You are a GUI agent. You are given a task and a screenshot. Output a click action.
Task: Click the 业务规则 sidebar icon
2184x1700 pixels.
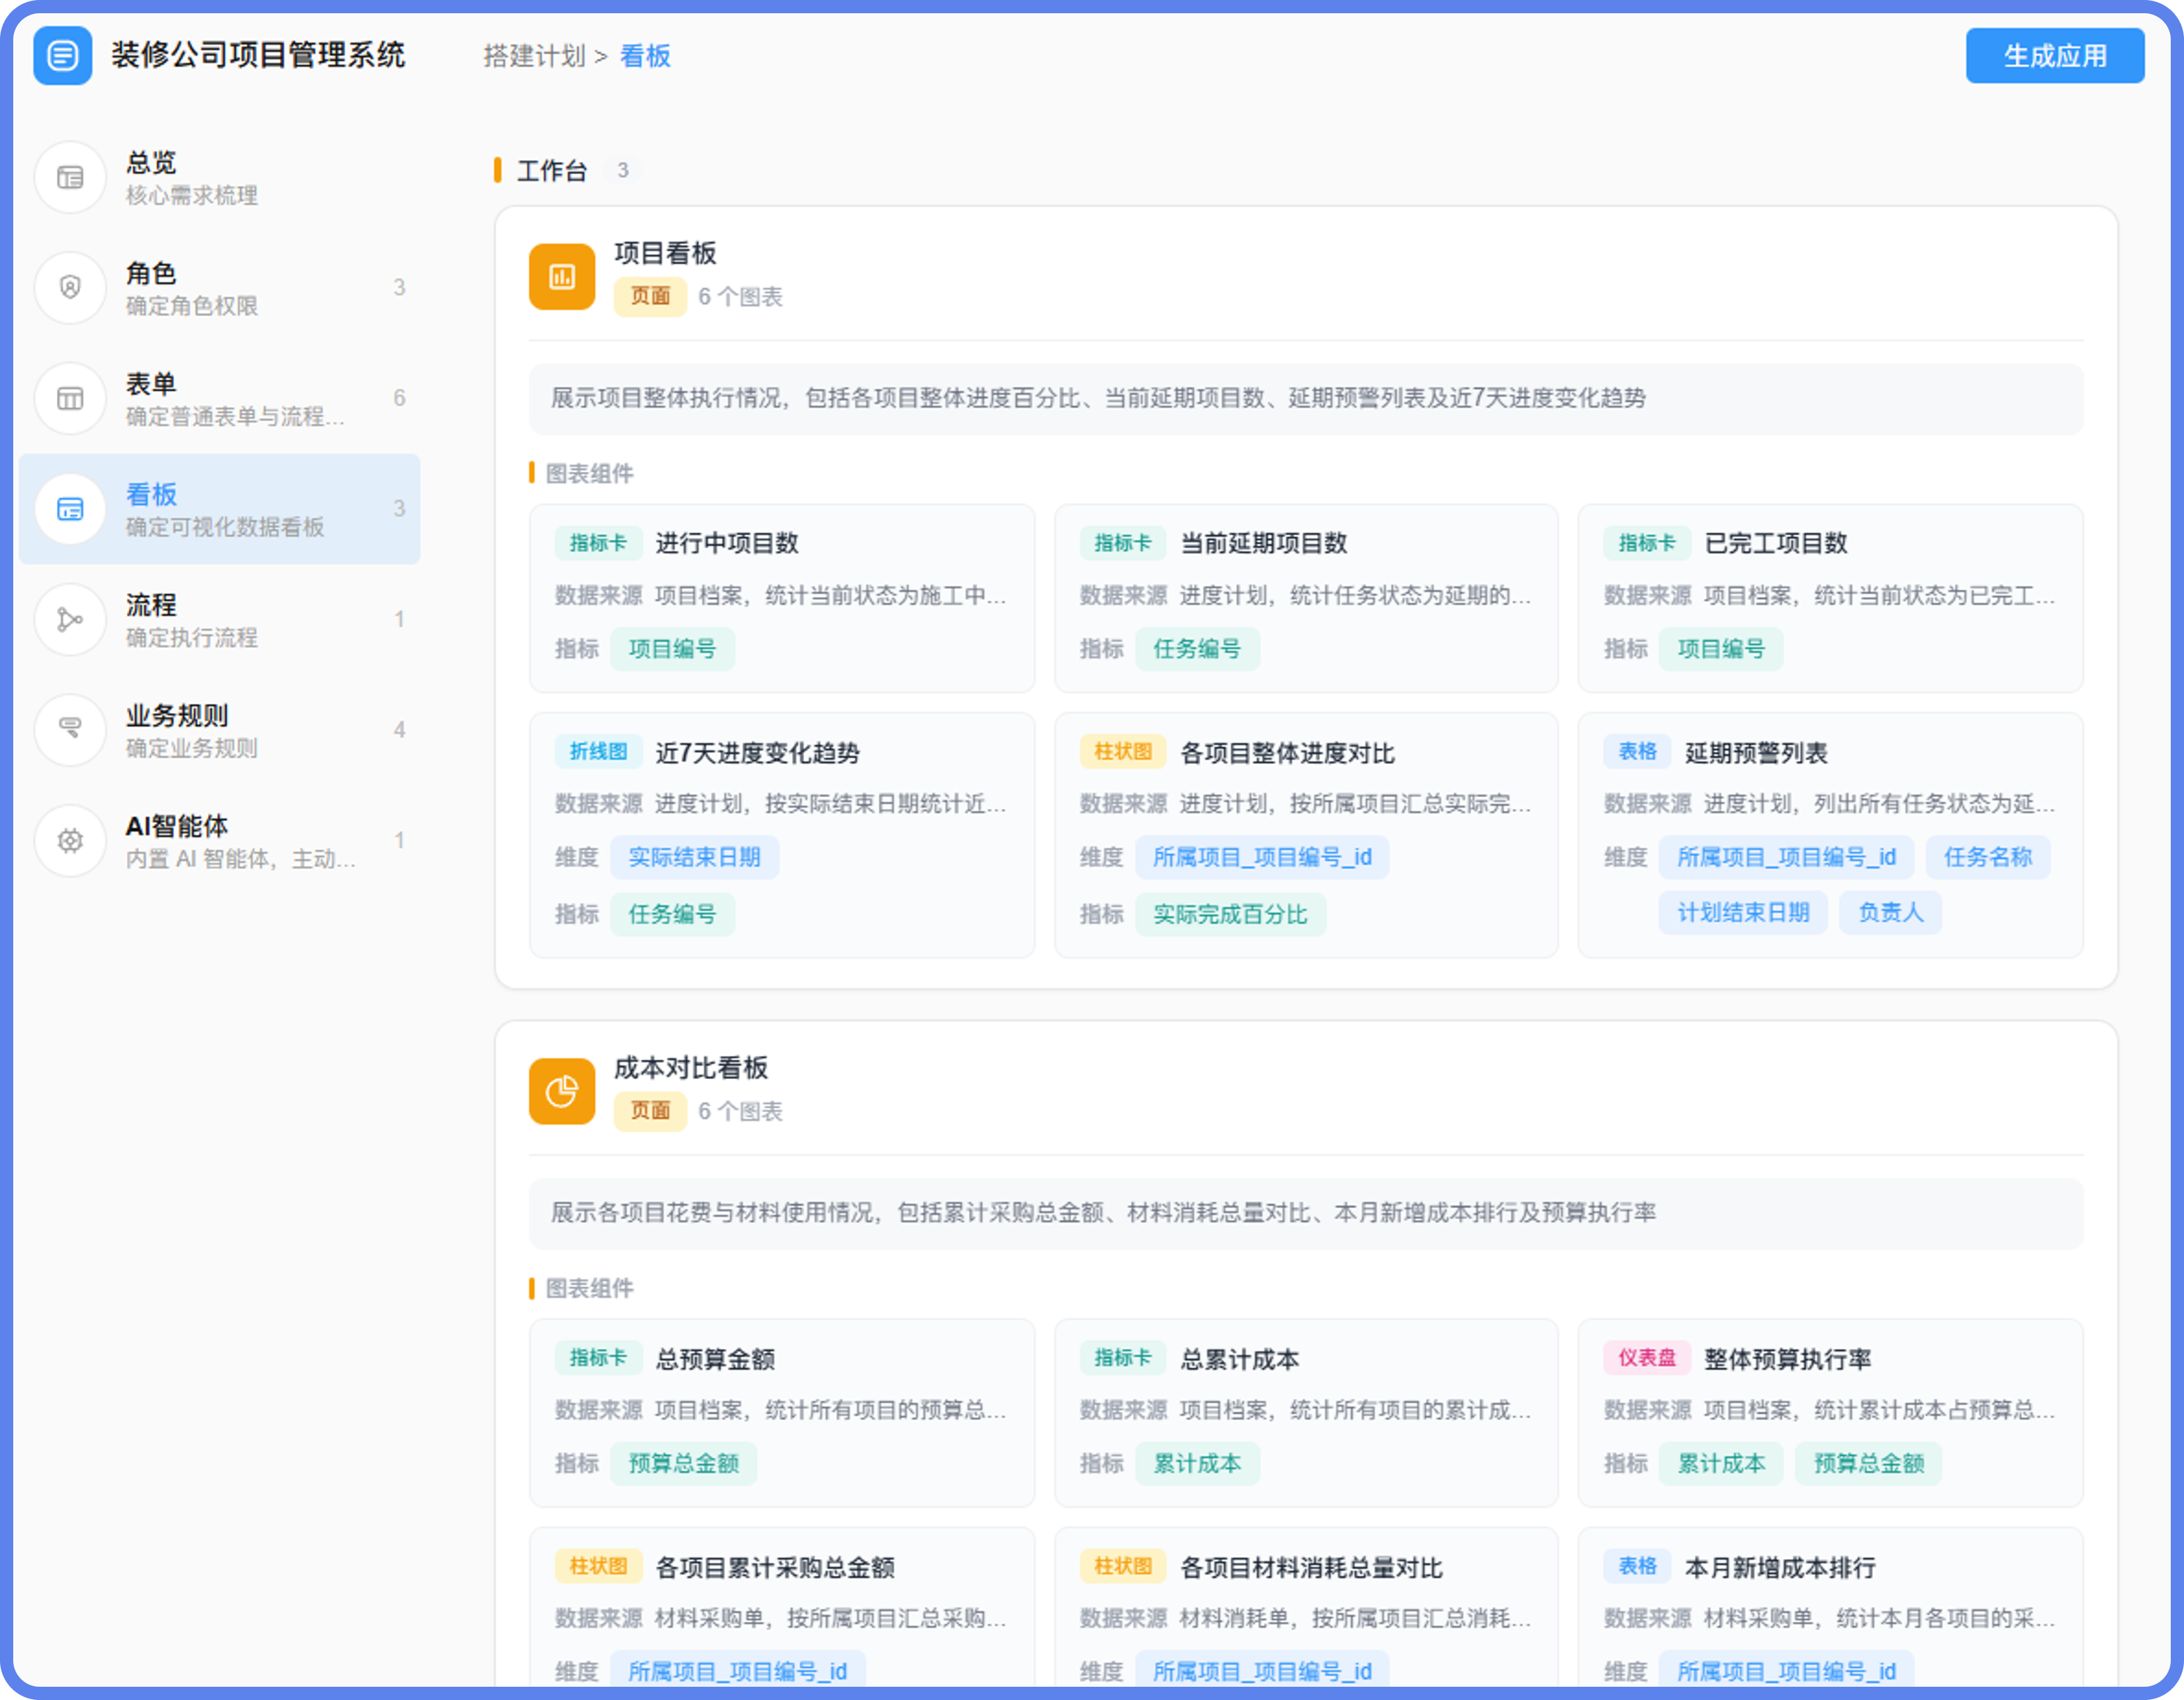(70, 730)
